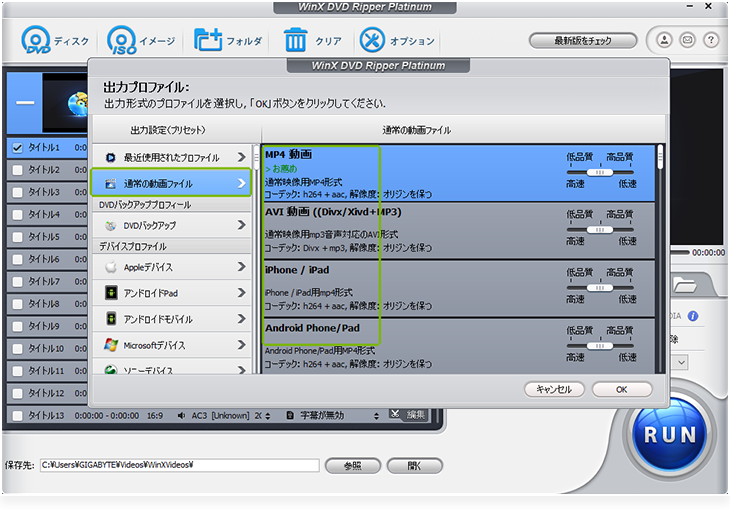This screenshot has height=510, width=730.
Task: Open the subtitle 字幕が無効 dropdown
Action: pyautogui.click(x=376, y=416)
